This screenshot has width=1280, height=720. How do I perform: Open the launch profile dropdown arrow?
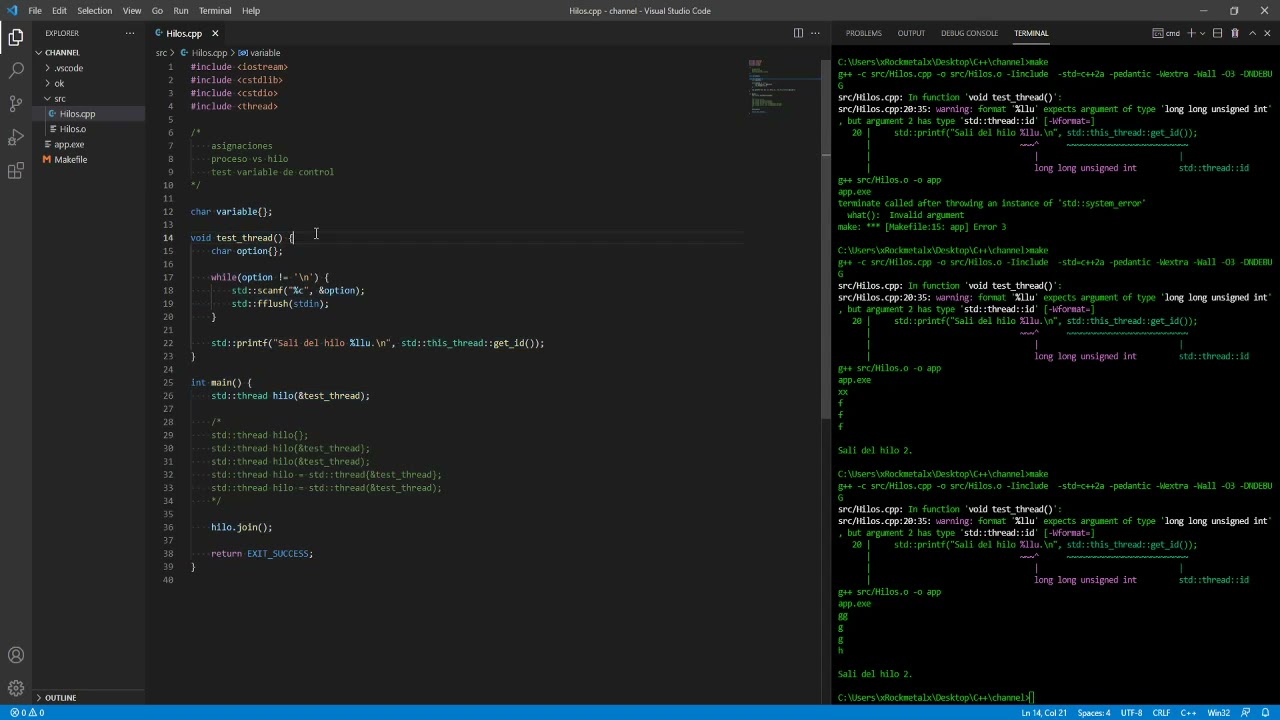click(x=1202, y=33)
